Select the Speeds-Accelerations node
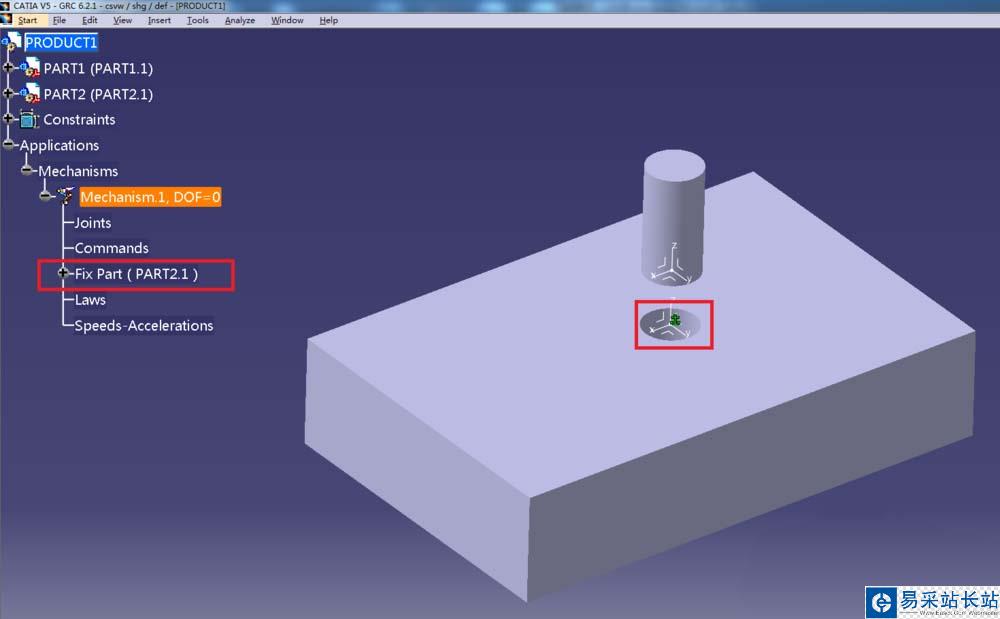 point(143,326)
